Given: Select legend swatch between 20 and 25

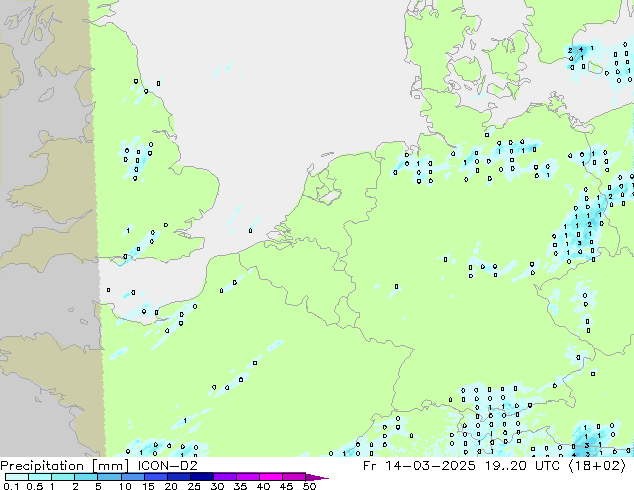Looking at the screenshot, I should pyautogui.click(x=179, y=477).
